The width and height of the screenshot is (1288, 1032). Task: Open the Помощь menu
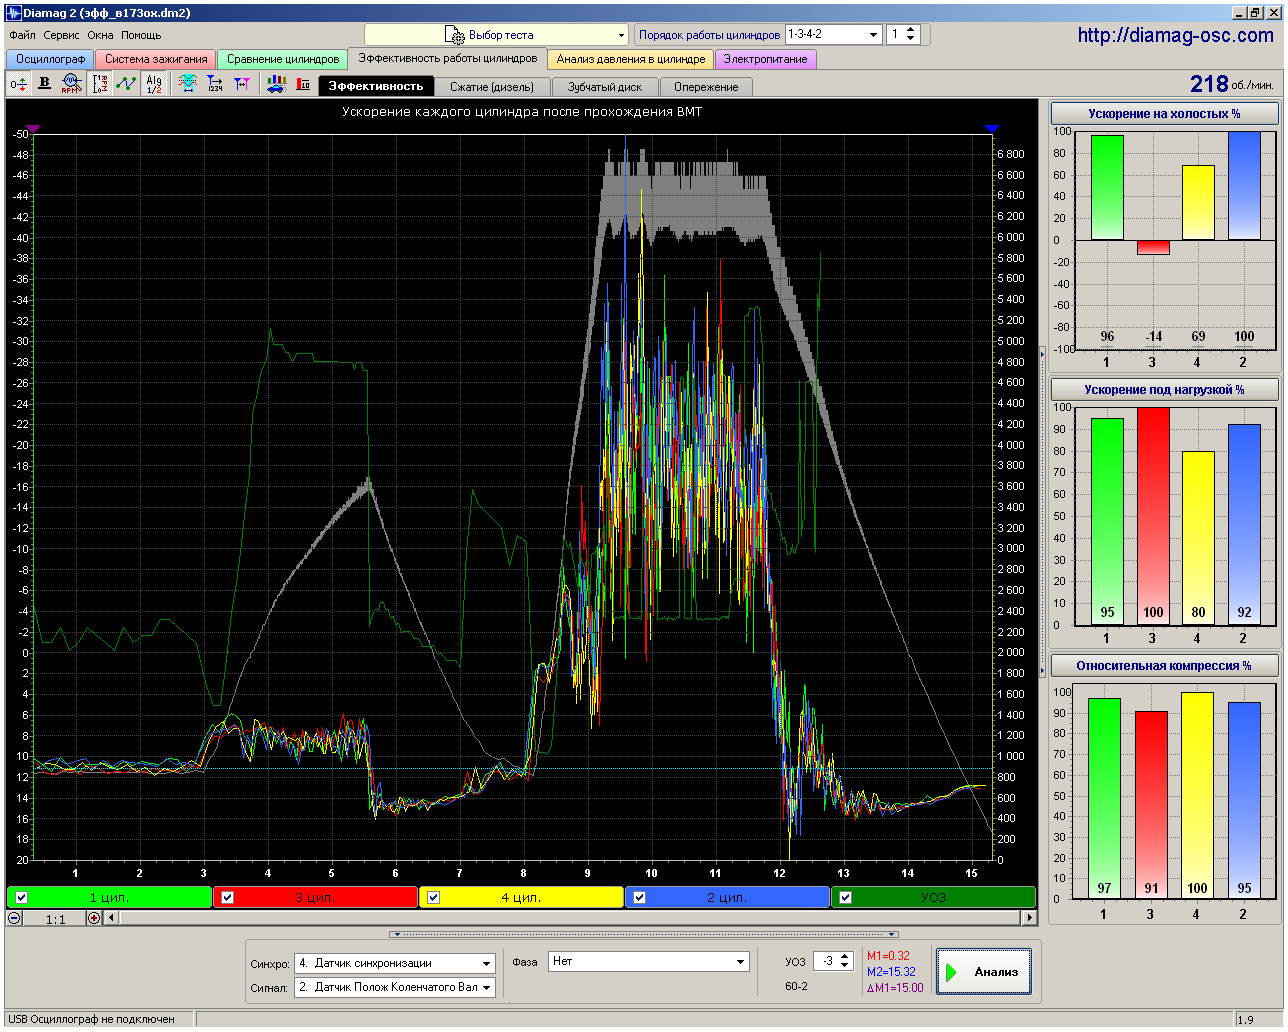141,35
